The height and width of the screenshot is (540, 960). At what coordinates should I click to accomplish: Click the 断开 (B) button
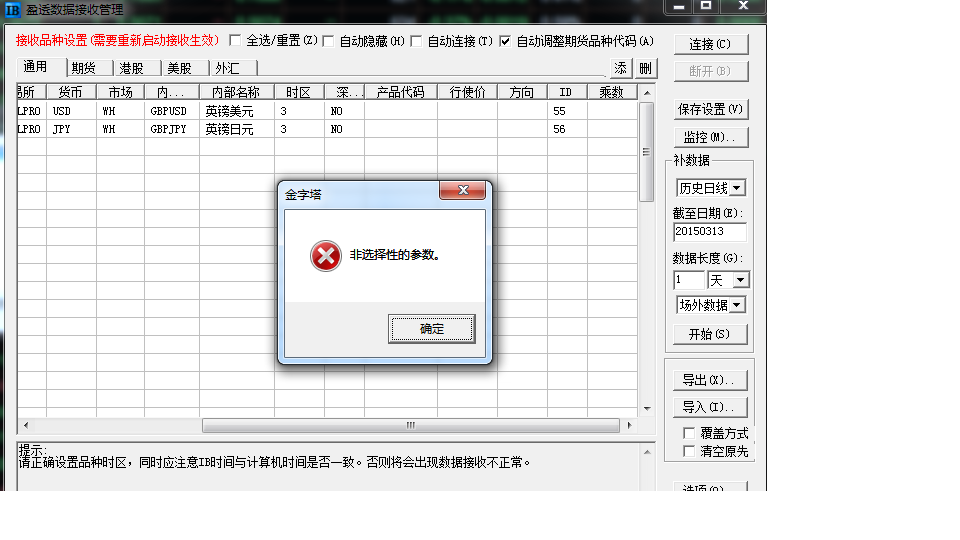pos(710,71)
